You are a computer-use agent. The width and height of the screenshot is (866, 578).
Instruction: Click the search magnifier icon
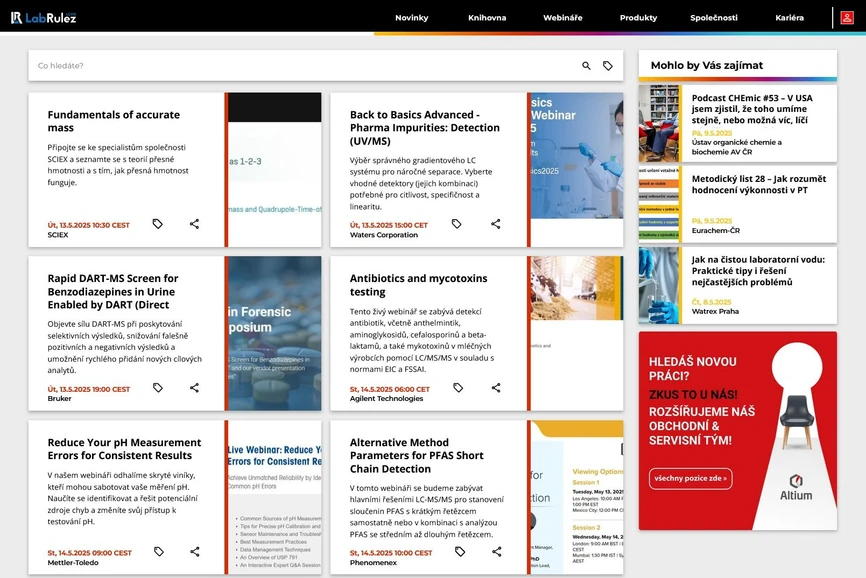tap(585, 64)
